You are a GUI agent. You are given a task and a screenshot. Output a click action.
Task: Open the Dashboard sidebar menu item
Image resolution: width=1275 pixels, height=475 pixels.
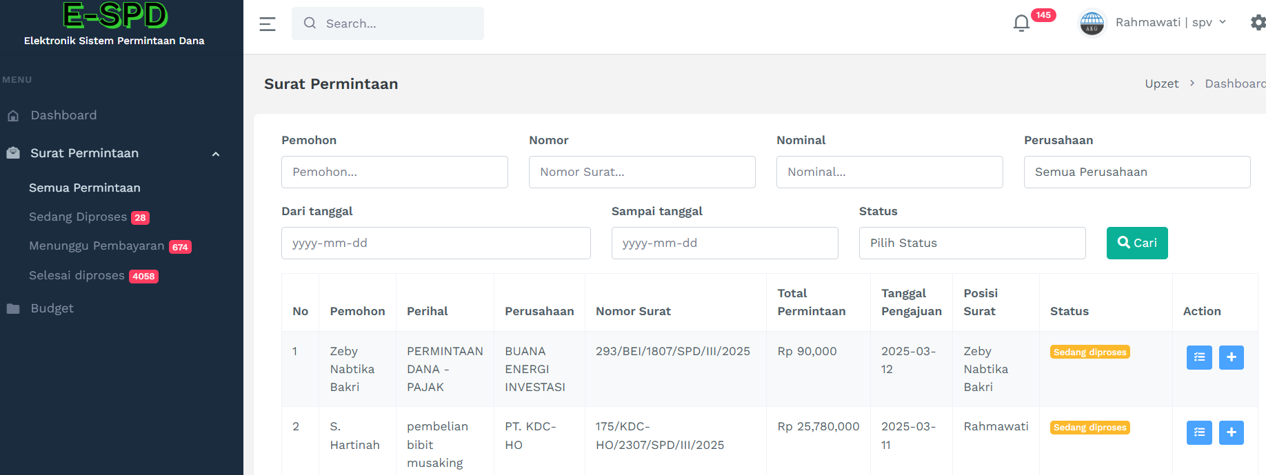point(63,115)
